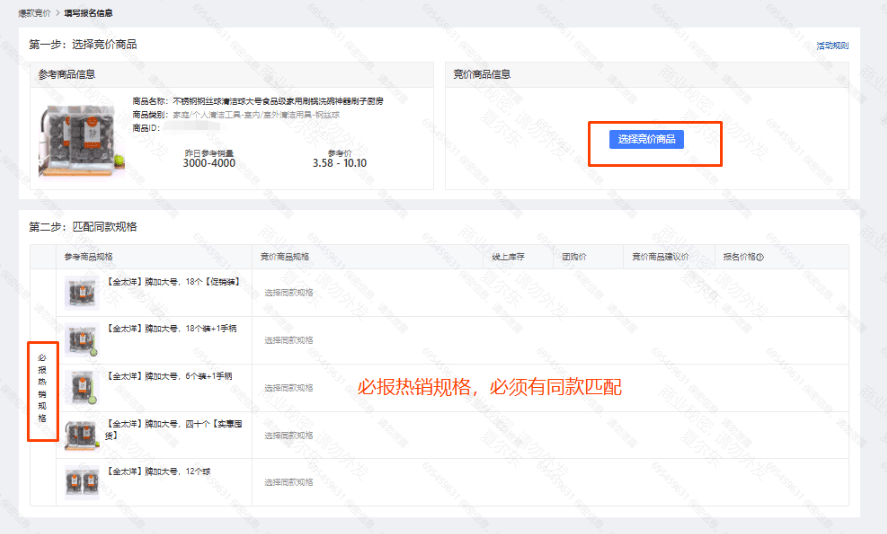Open 选择同款规格 dropdown for 12个球 row

[289, 482]
